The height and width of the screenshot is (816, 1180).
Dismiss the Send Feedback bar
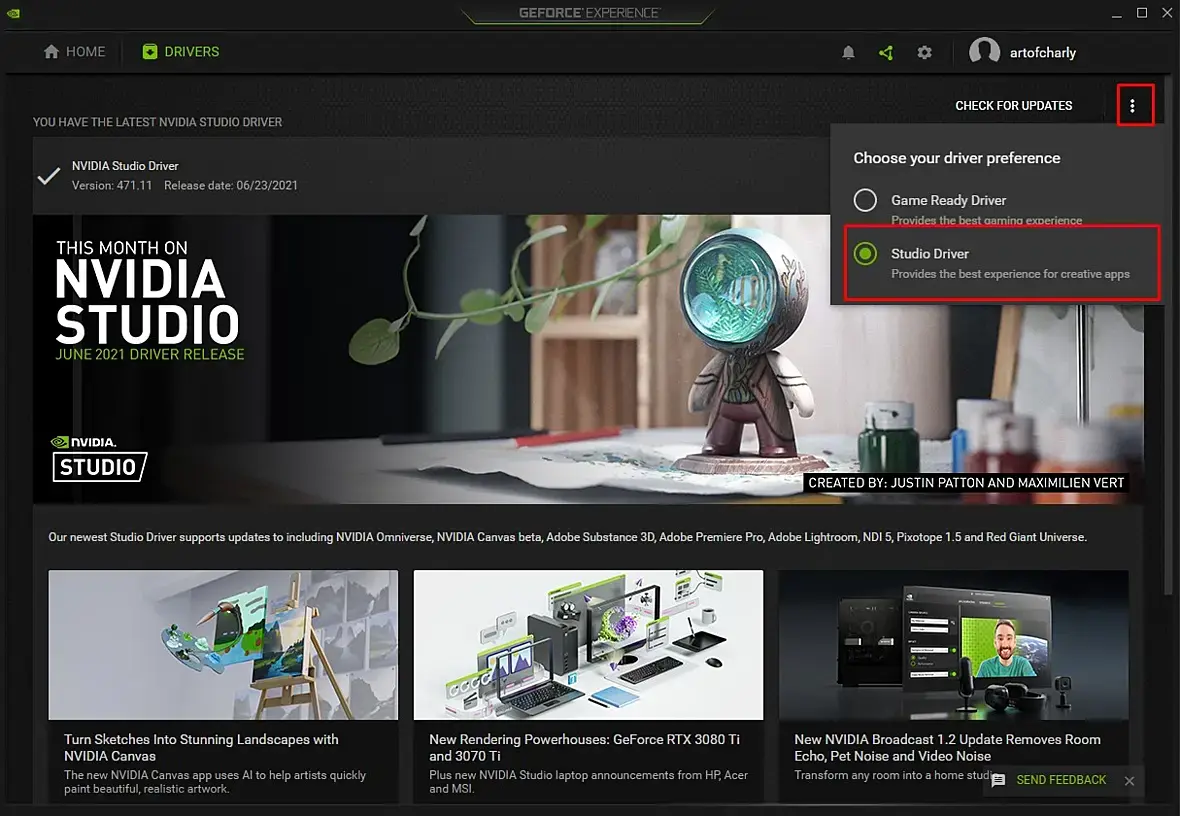coord(1129,781)
